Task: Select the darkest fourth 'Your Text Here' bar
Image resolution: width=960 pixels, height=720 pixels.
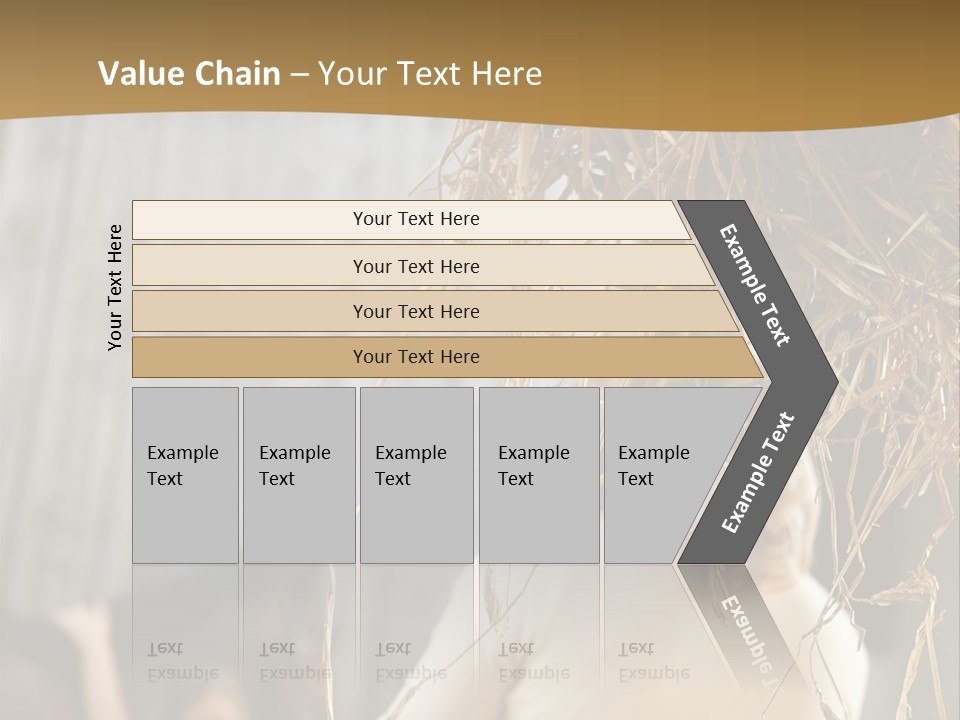Action: pyautogui.click(x=415, y=357)
